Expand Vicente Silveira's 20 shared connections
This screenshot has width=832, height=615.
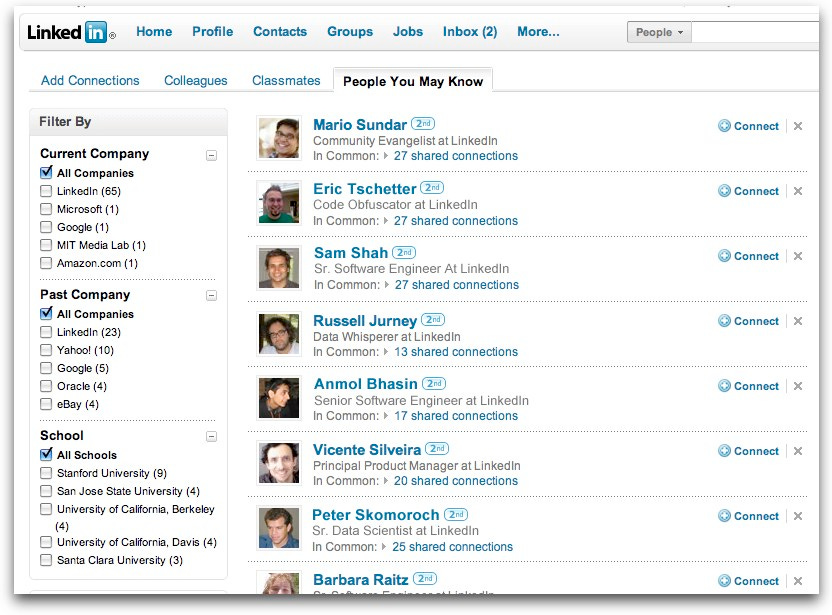pos(455,481)
